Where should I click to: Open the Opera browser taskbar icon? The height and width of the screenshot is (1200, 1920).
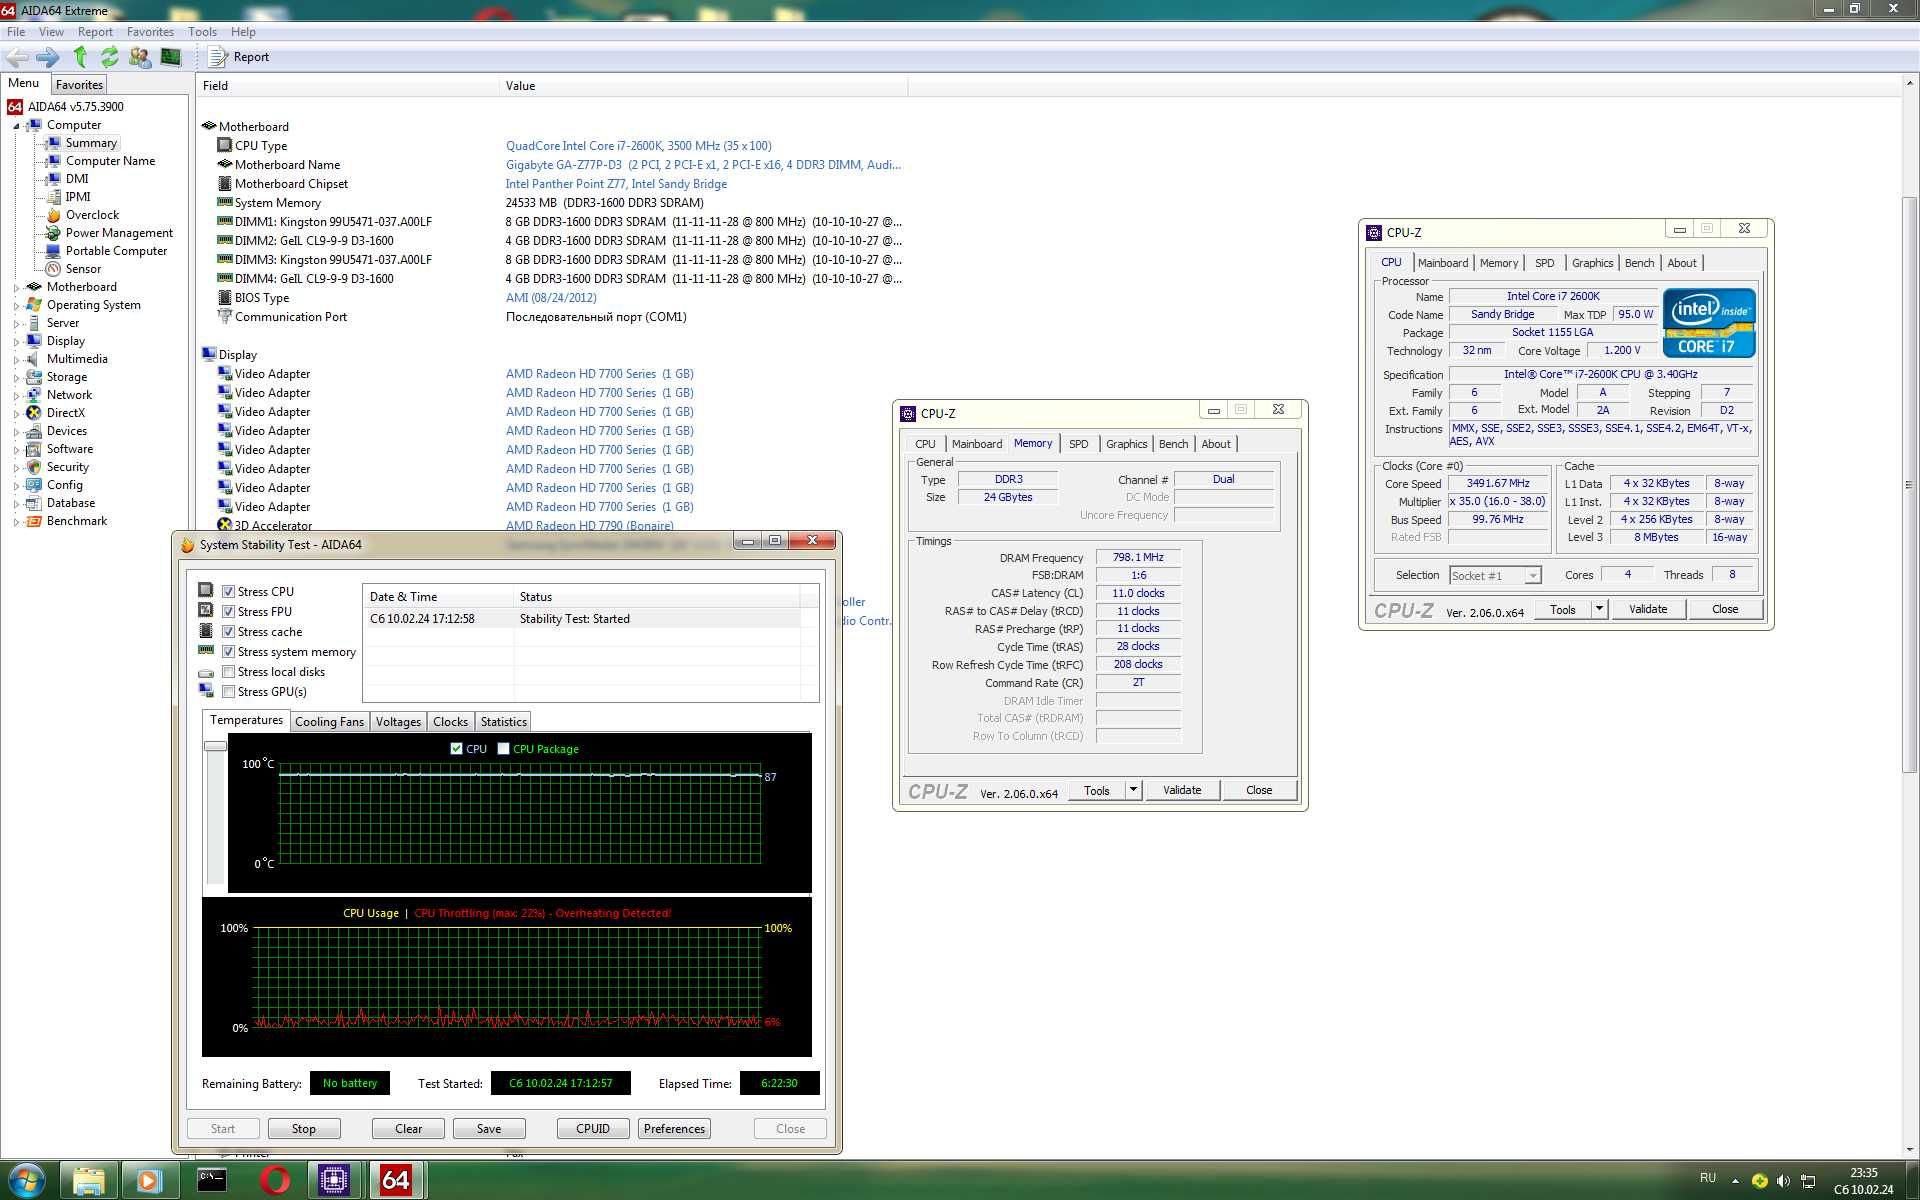click(x=274, y=1181)
